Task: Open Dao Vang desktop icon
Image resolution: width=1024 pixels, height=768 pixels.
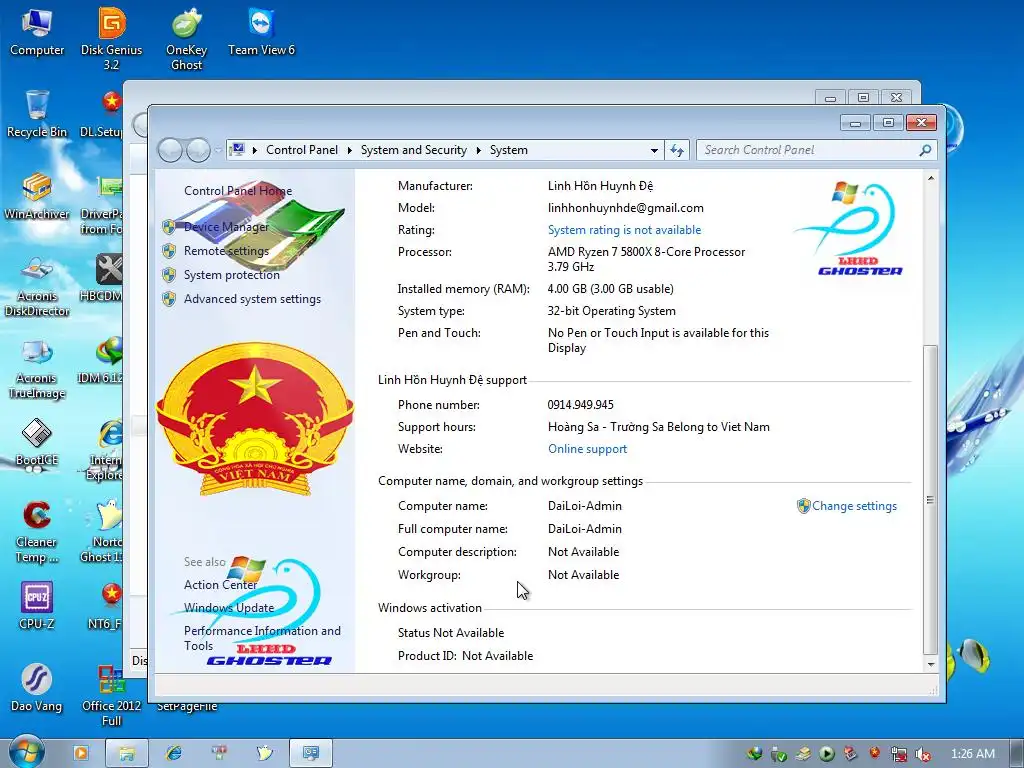Action: pos(37,688)
